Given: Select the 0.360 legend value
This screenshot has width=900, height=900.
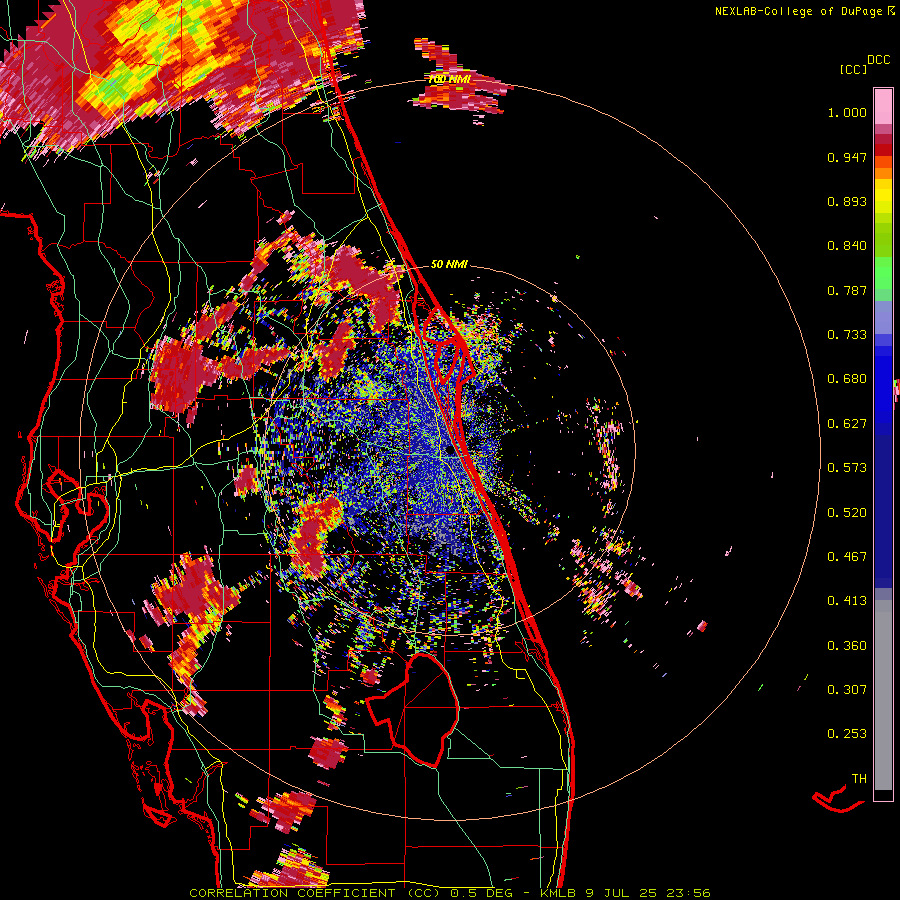Looking at the screenshot, I should pos(847,646).
